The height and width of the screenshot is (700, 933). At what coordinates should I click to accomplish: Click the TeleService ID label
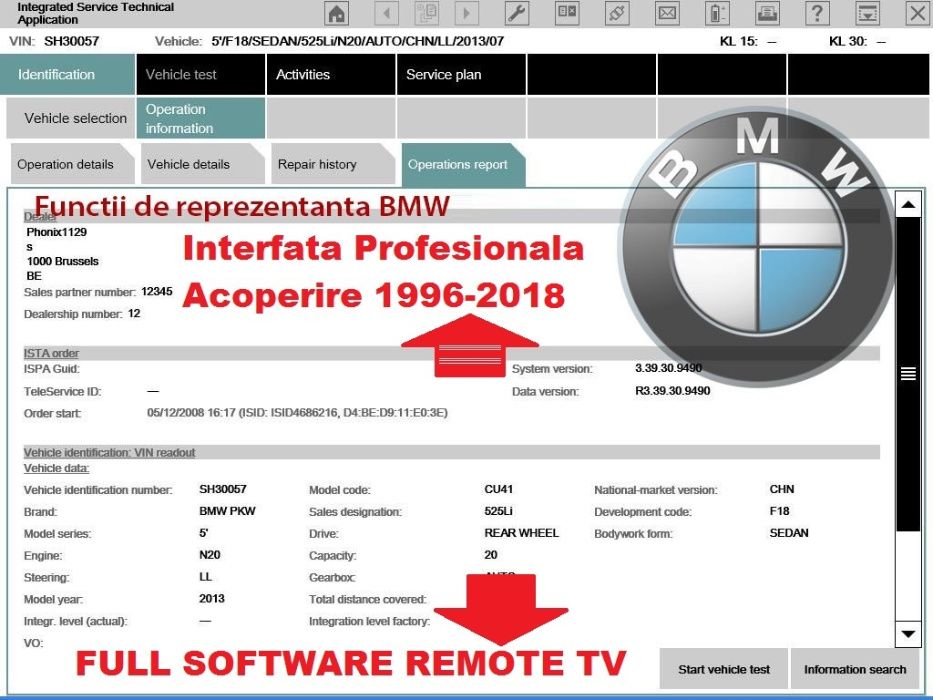pyautogui.click(x=62, y=392)
